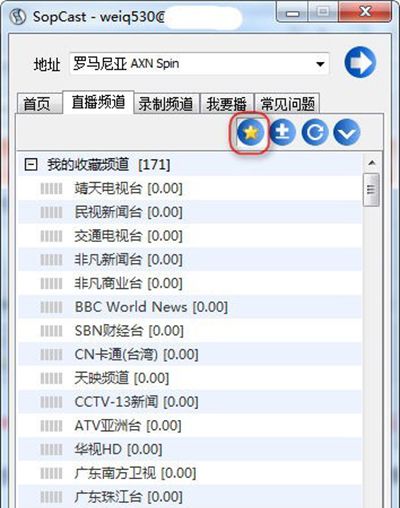Click signal bars icon beside BBC World News
Screen dimensions: 400x508
(x=51, y=307)
